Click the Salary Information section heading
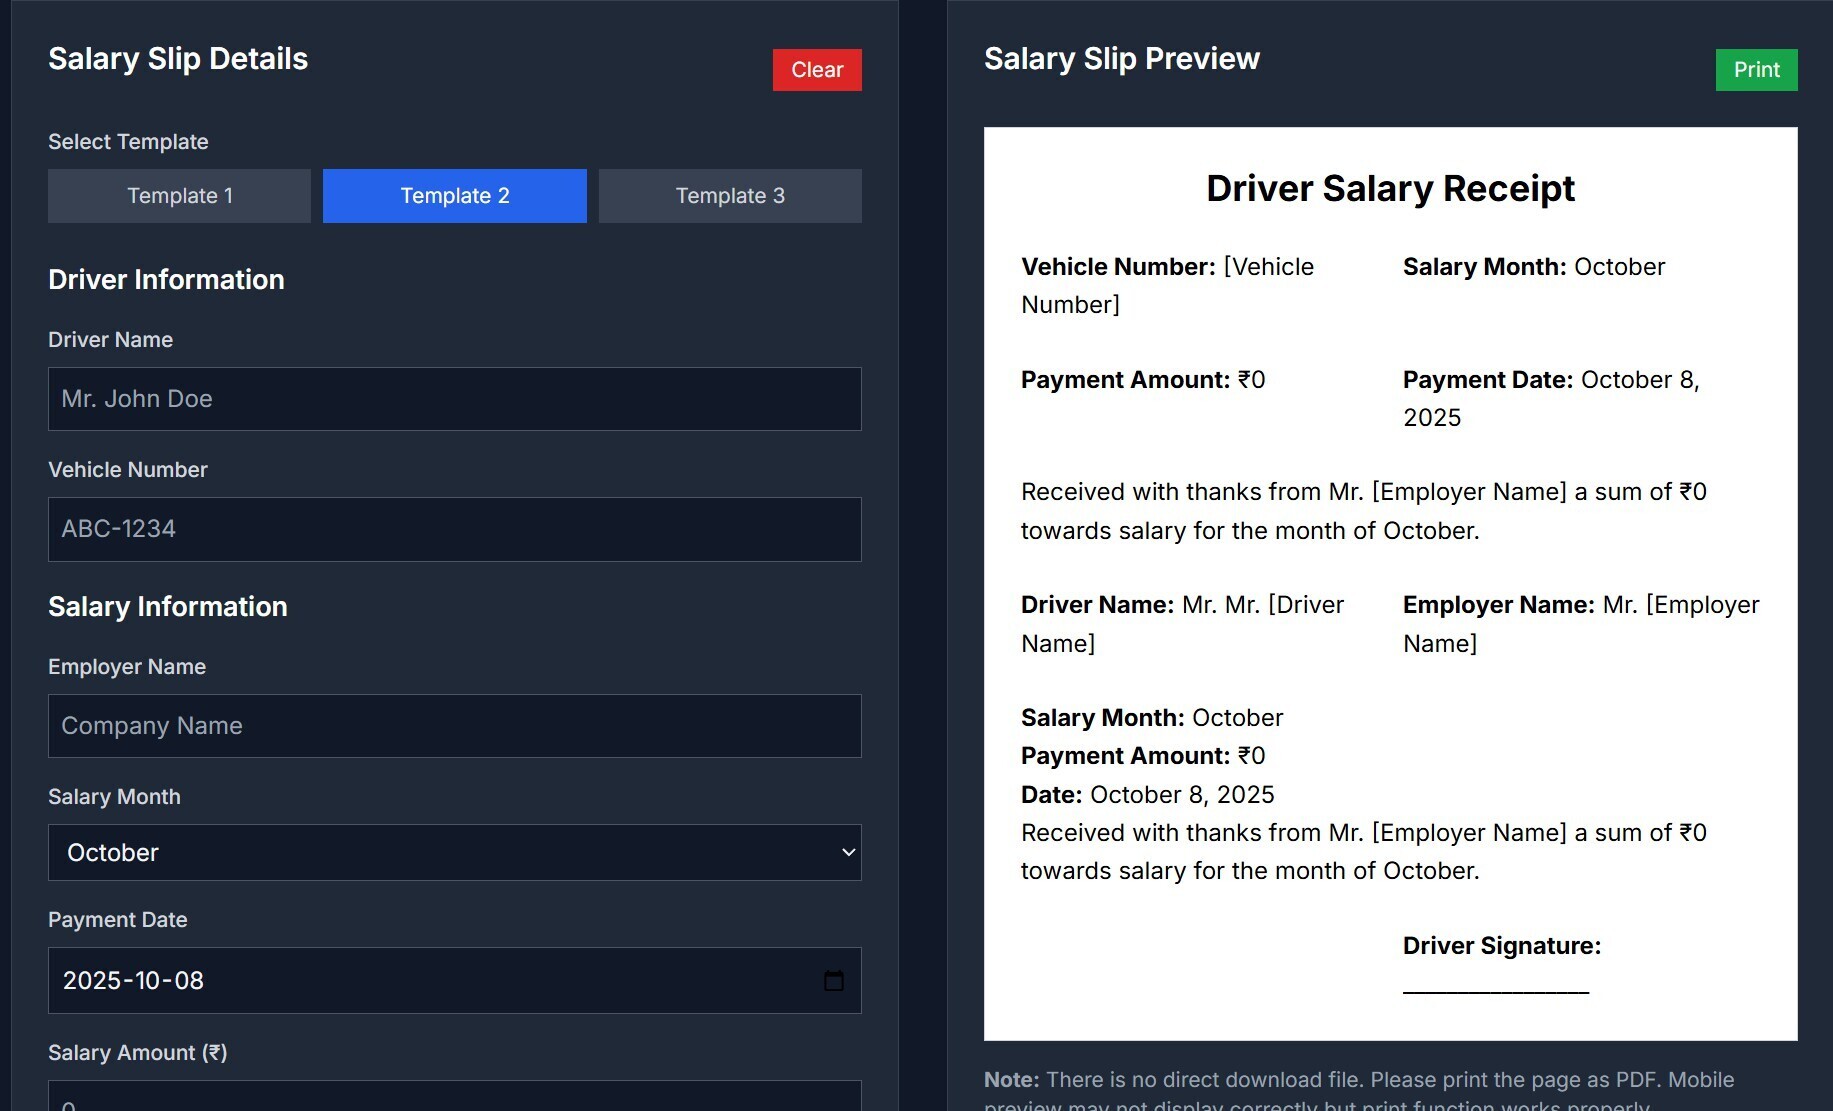The height and width of the screenshot is (1111, 1833). [x=168, y=607]
